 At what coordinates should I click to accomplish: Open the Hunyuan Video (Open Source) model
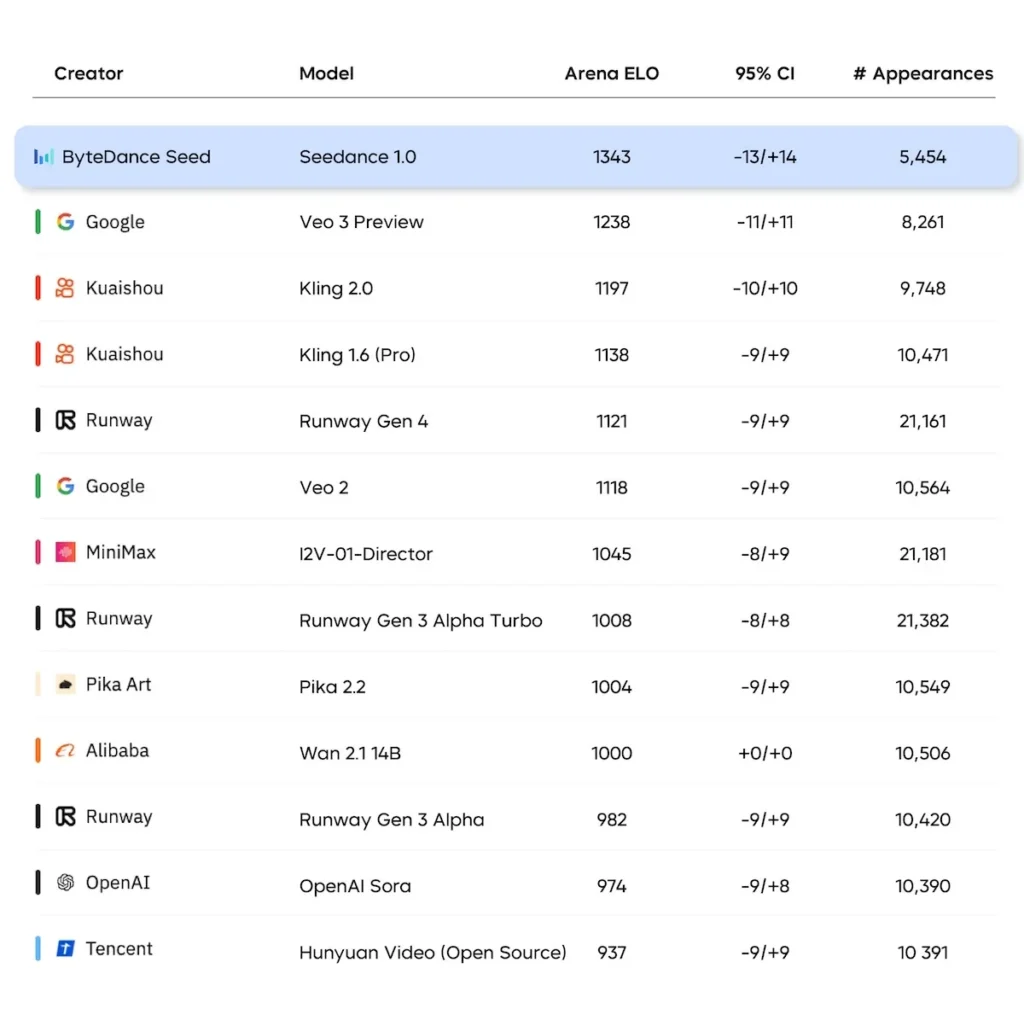pyautogui.click(x=432, y=952)
